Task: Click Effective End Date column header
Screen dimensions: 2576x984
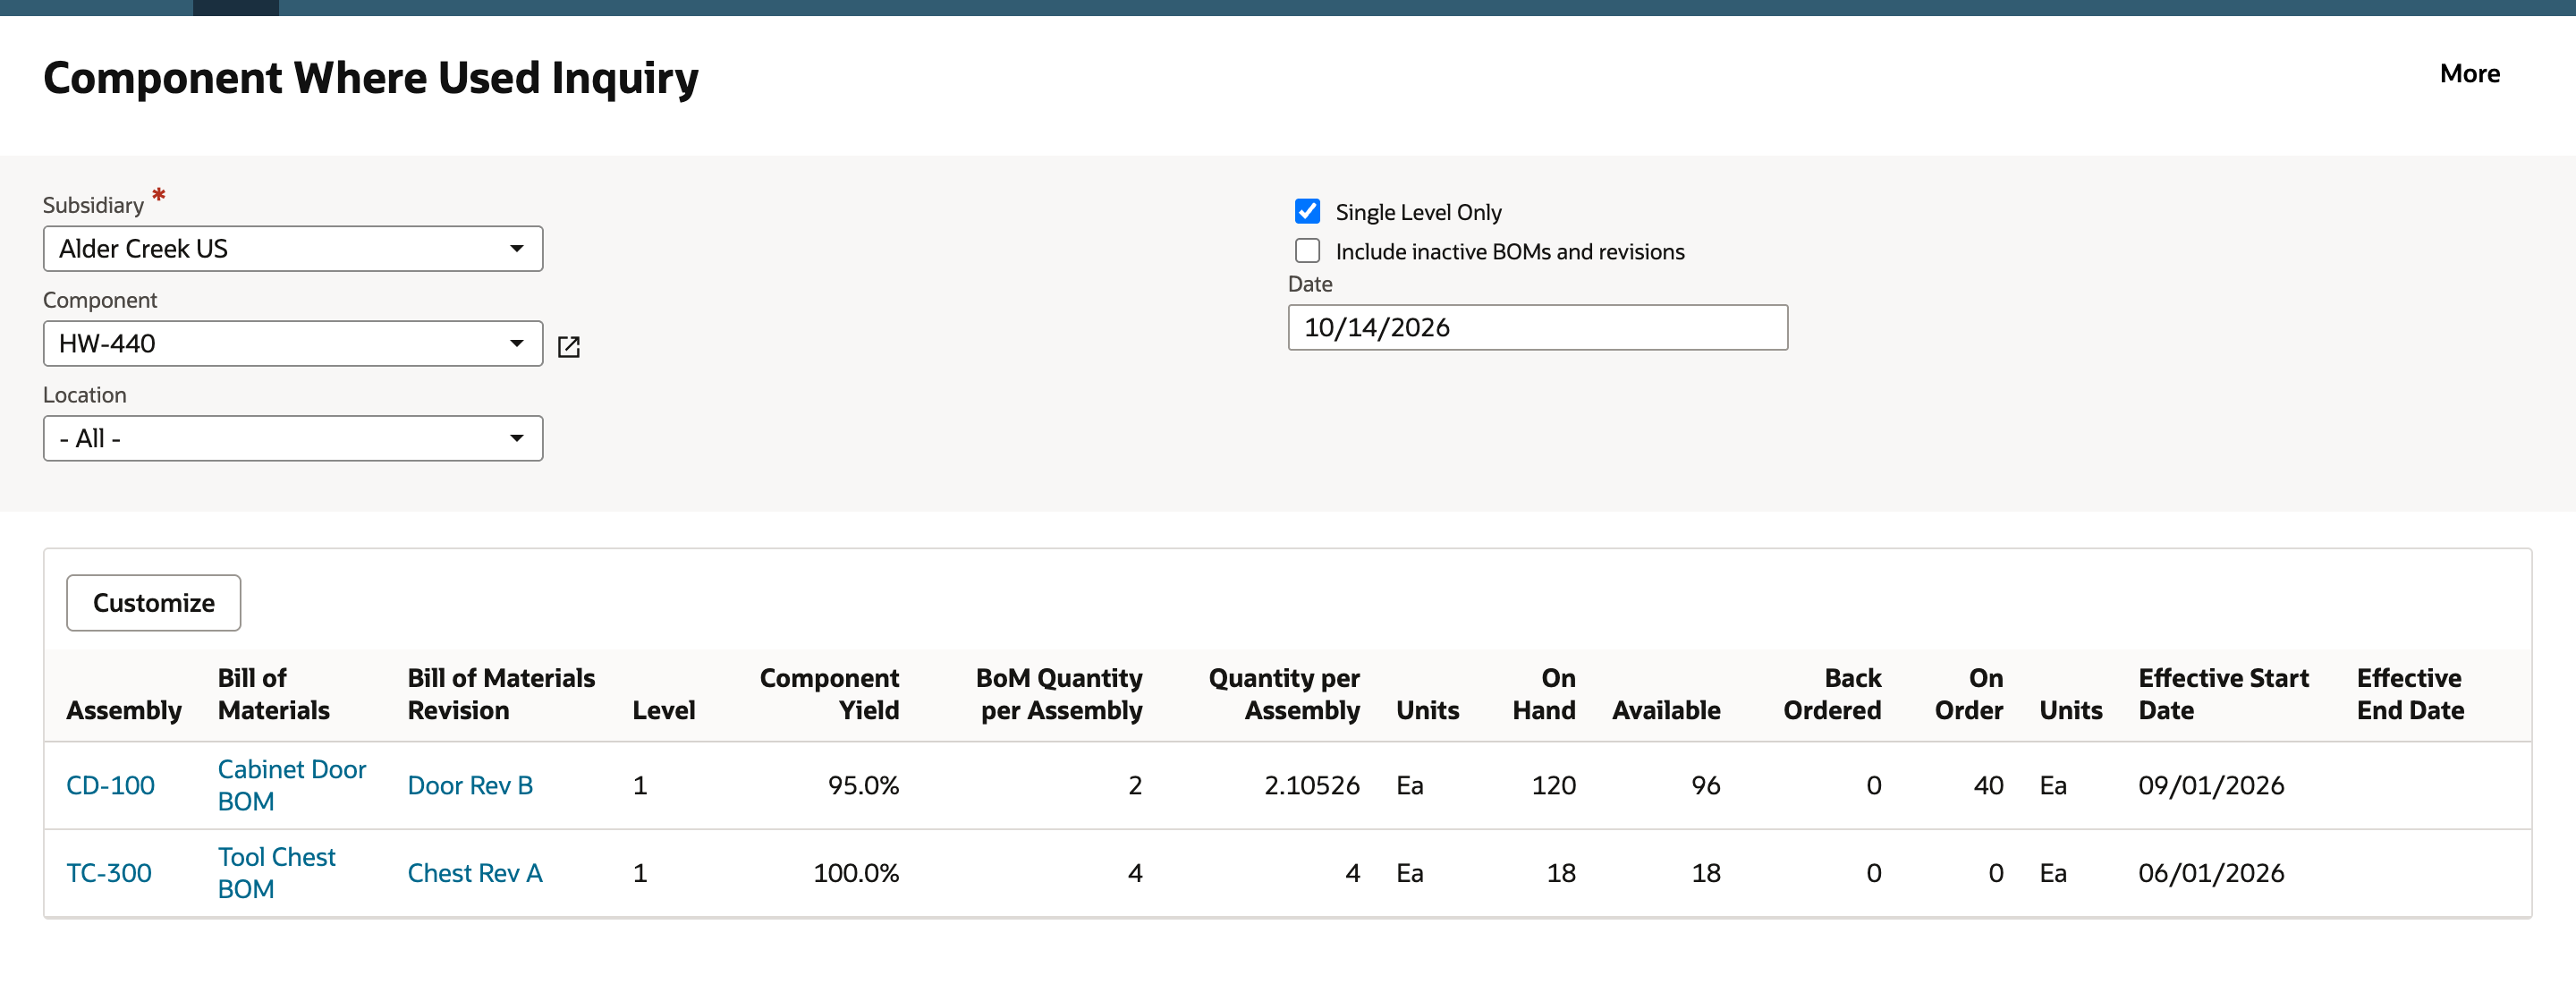Action: [2410, 694]
